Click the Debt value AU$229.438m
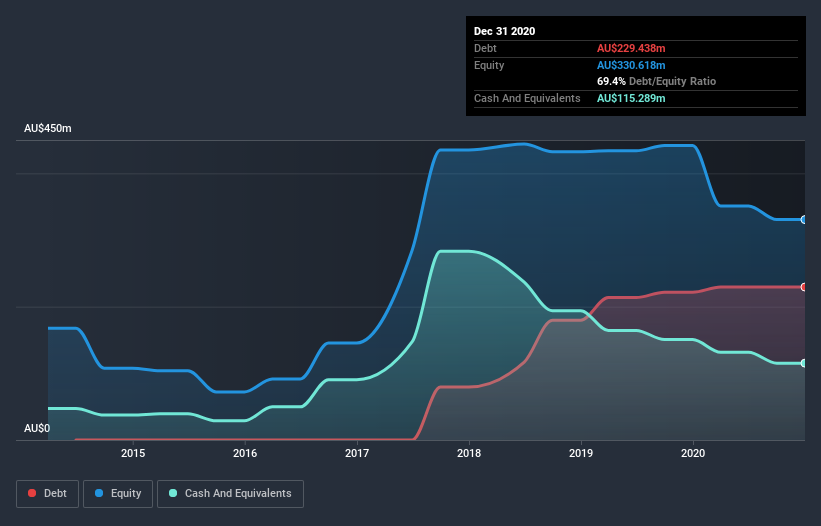The image size is (821, 526). coord(631,48)
